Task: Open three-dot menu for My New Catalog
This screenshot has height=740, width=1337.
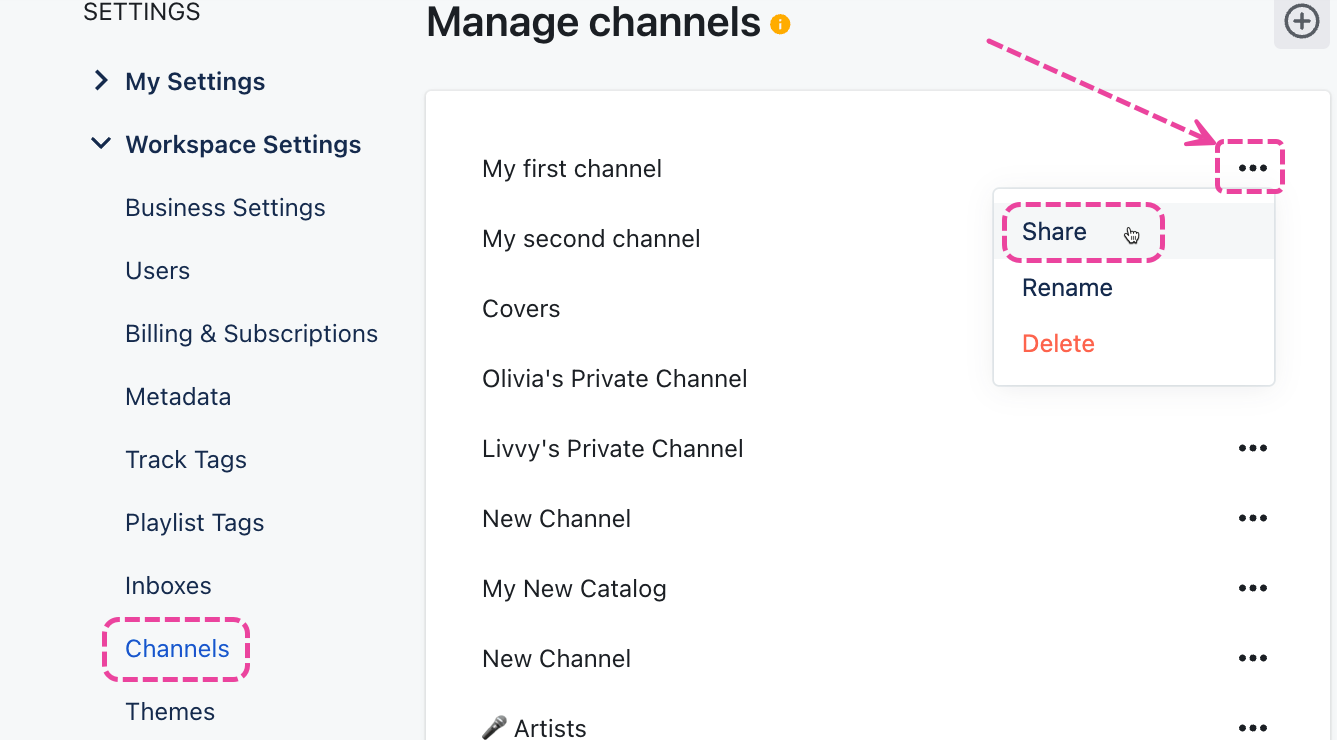Action: 1252,588
